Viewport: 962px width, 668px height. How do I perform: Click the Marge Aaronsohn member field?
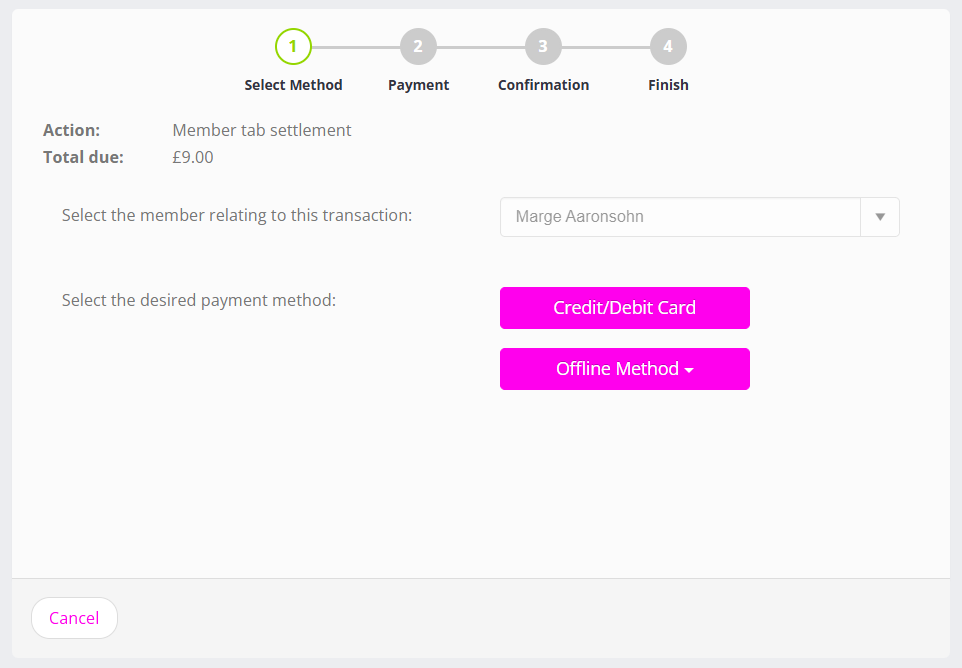679,217
